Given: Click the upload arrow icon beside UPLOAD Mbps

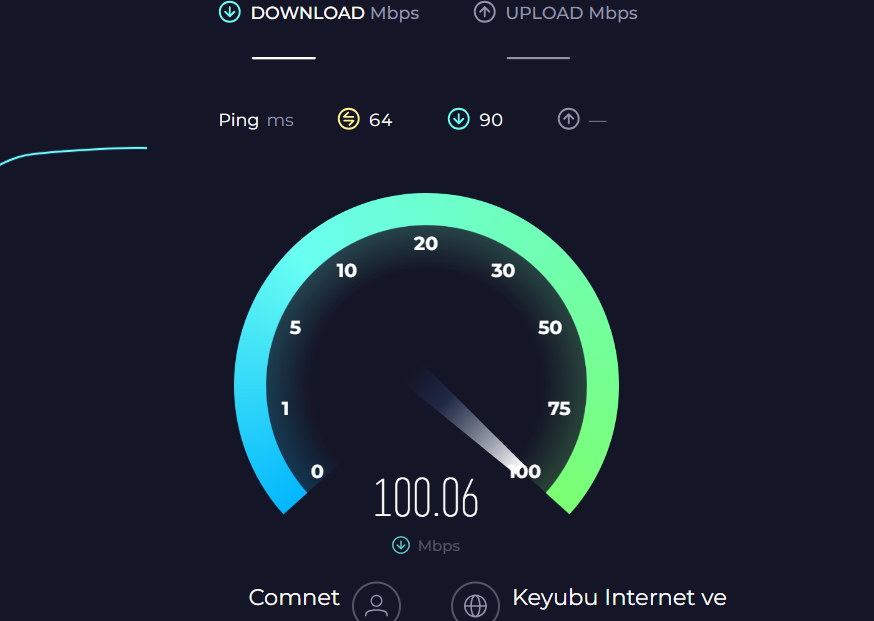Looking at the screenshot, I should [x=484, y=12].
